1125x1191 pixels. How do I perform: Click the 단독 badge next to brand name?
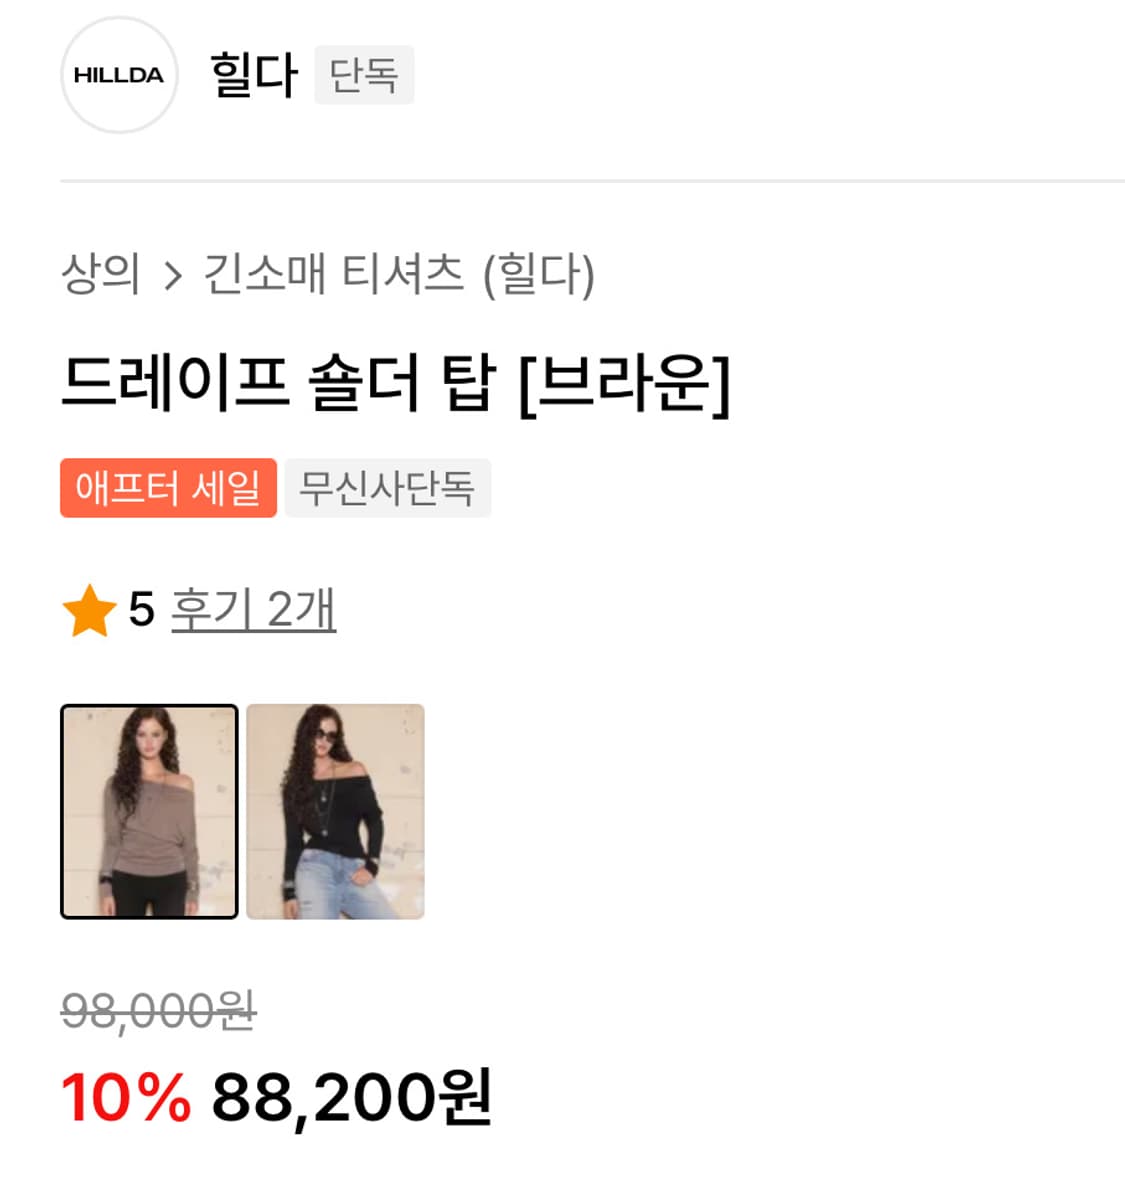pos(364,75)
